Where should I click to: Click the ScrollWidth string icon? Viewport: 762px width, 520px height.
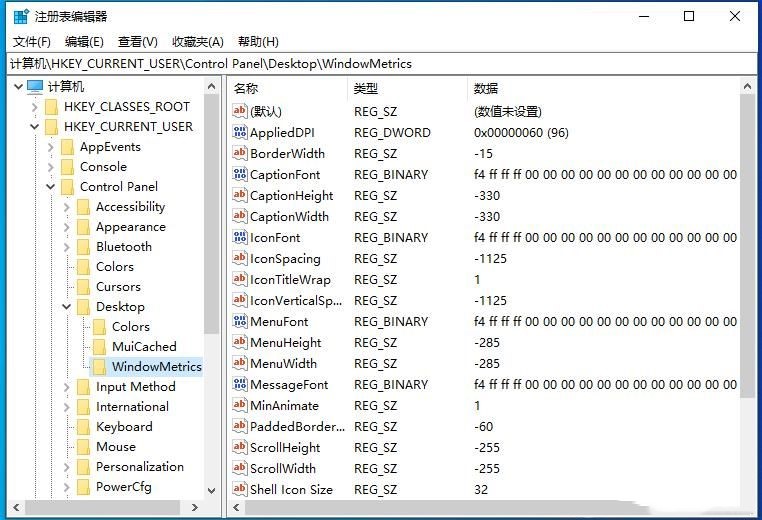240,468
